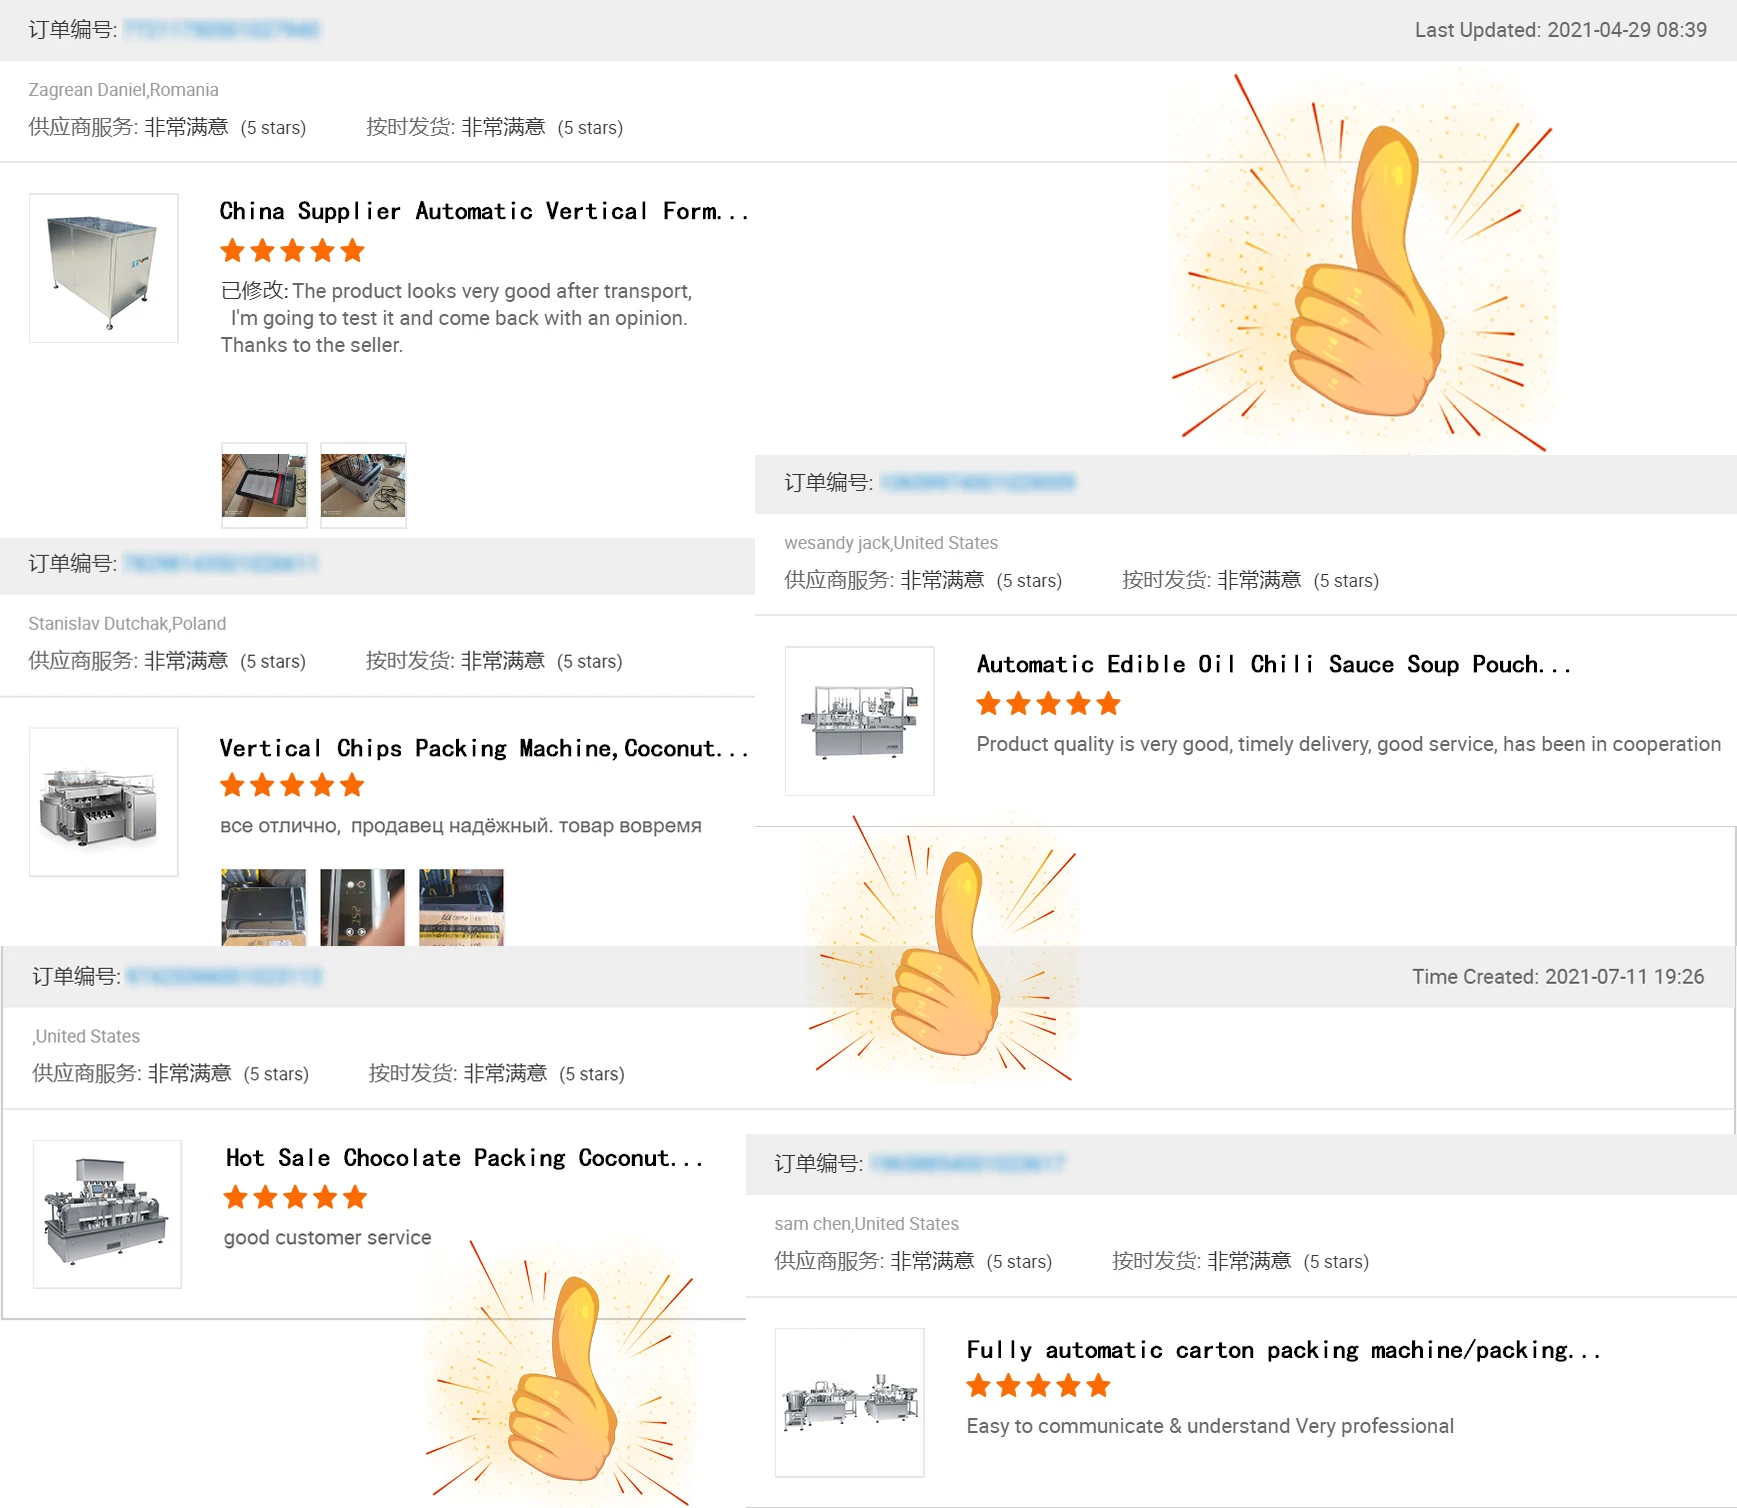Screen dimensions: 1737x1508
Task: Open Hot Sale Chocolate Packing Coconut link
Action: coord(465,1158)
